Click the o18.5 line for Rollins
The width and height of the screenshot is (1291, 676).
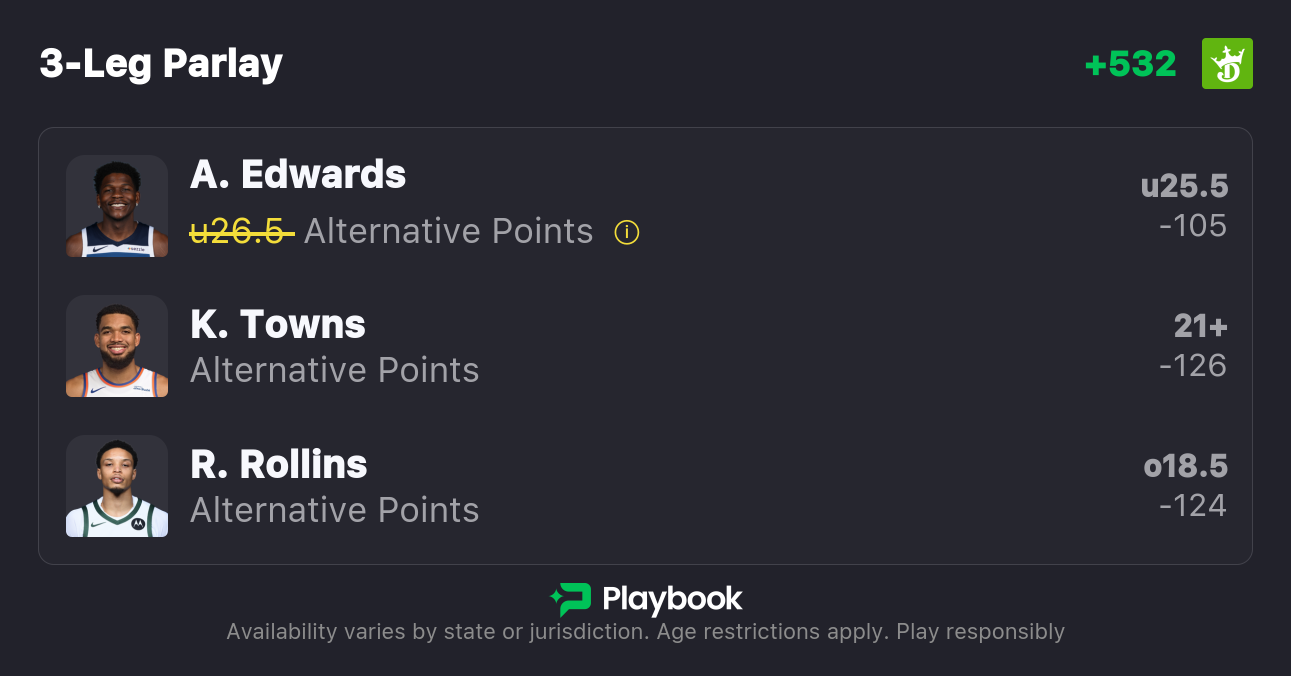click(x=1185, y=466)
